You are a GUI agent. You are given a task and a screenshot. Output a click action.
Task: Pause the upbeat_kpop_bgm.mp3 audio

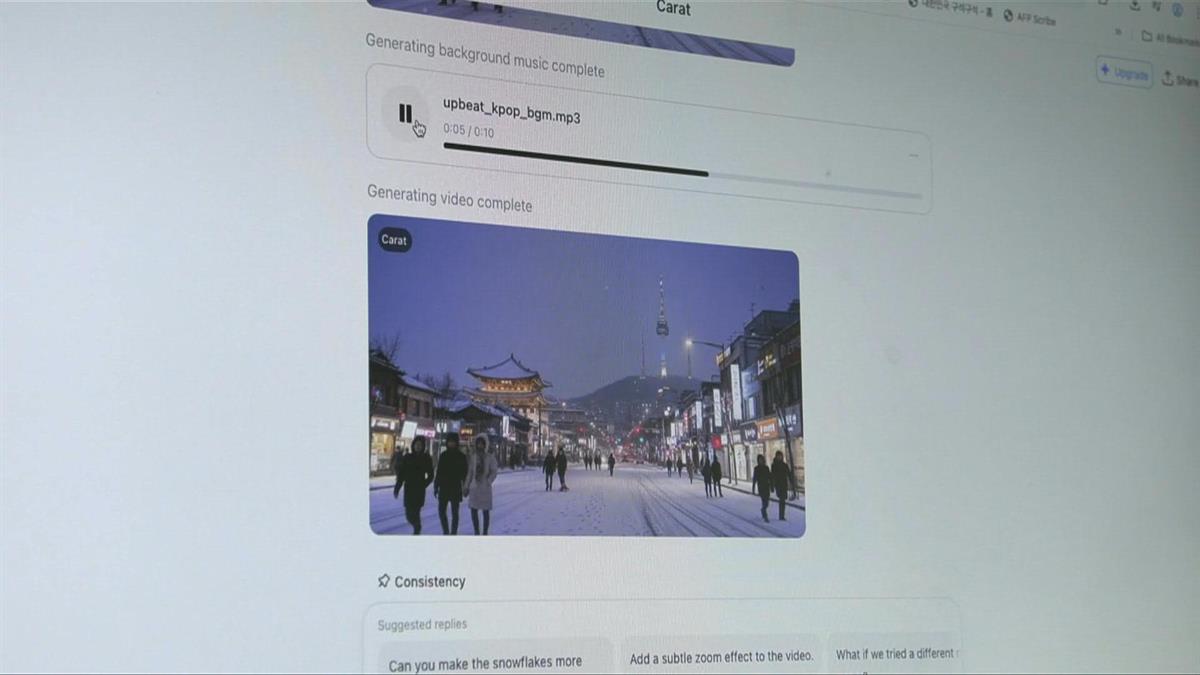point(405,113)
